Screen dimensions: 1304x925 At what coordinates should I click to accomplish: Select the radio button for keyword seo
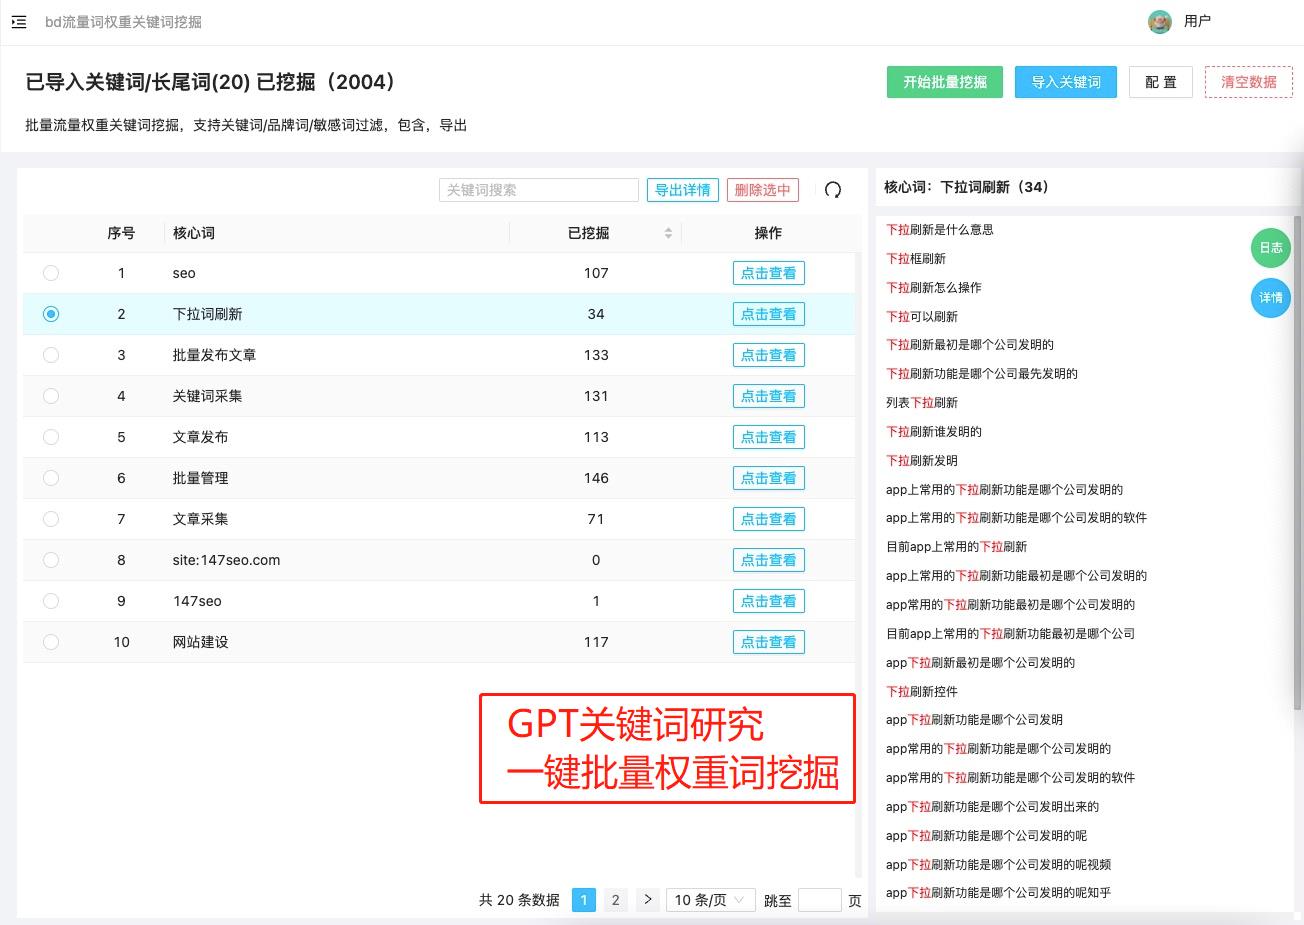[x=51, y=273]
